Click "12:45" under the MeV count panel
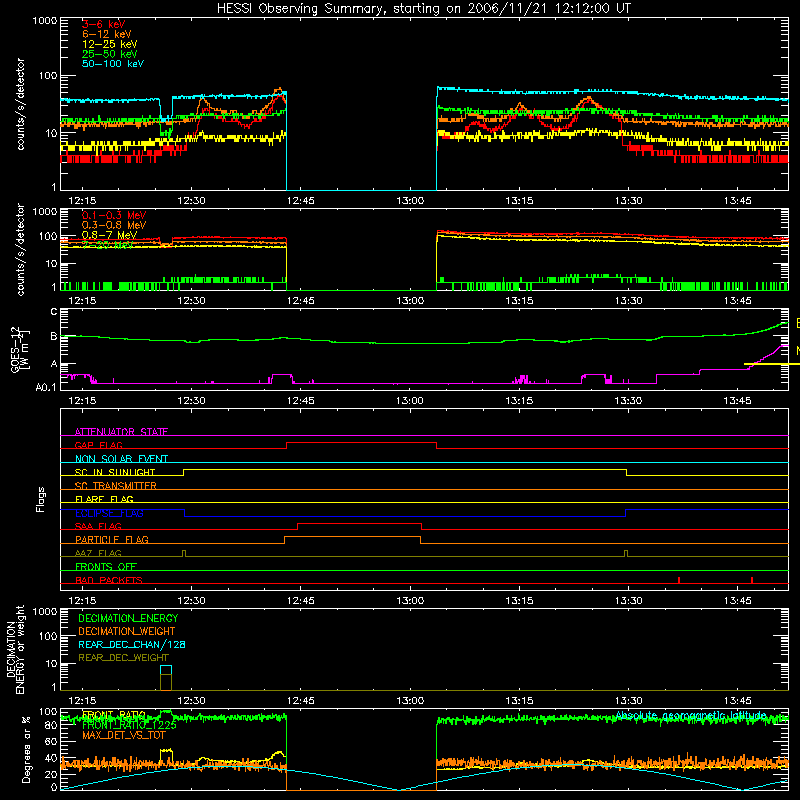Screen dimensions: 800x800 (x=301, y=301)
